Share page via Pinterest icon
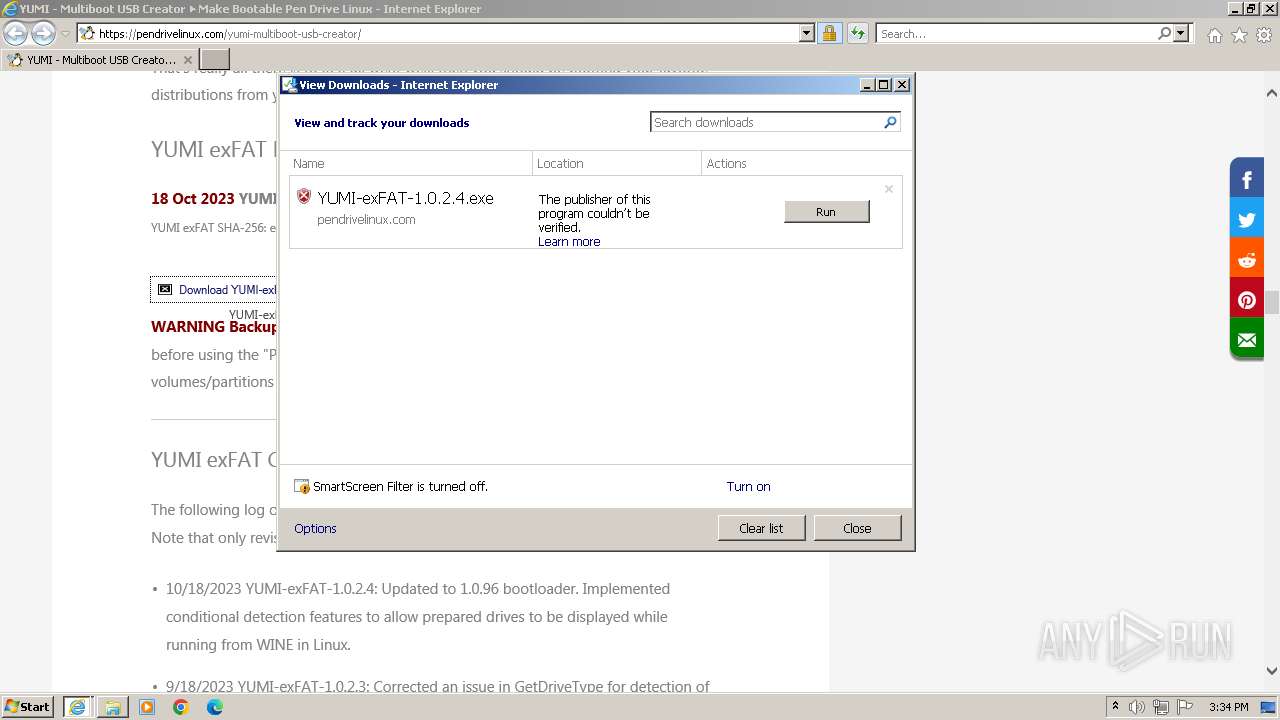Screen dimensions: 1280x720 (x=1247, y=300)
